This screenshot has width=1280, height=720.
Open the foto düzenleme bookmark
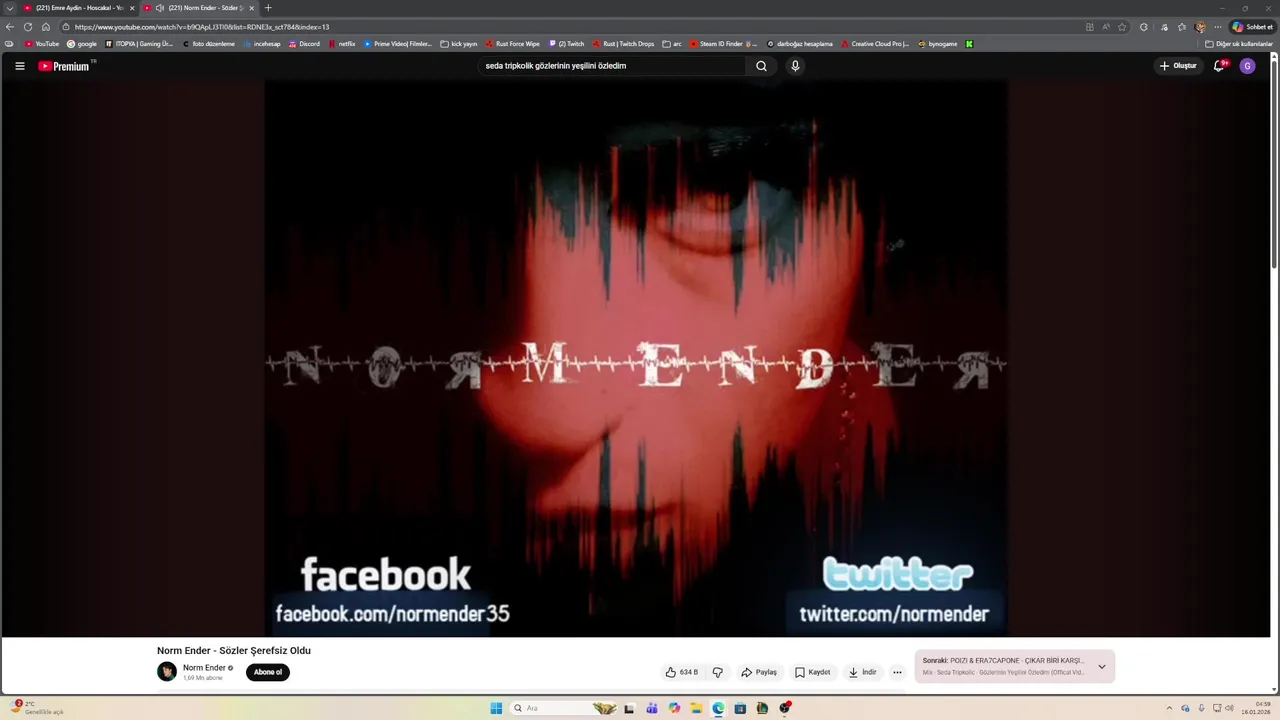click(x=208, y=44)
